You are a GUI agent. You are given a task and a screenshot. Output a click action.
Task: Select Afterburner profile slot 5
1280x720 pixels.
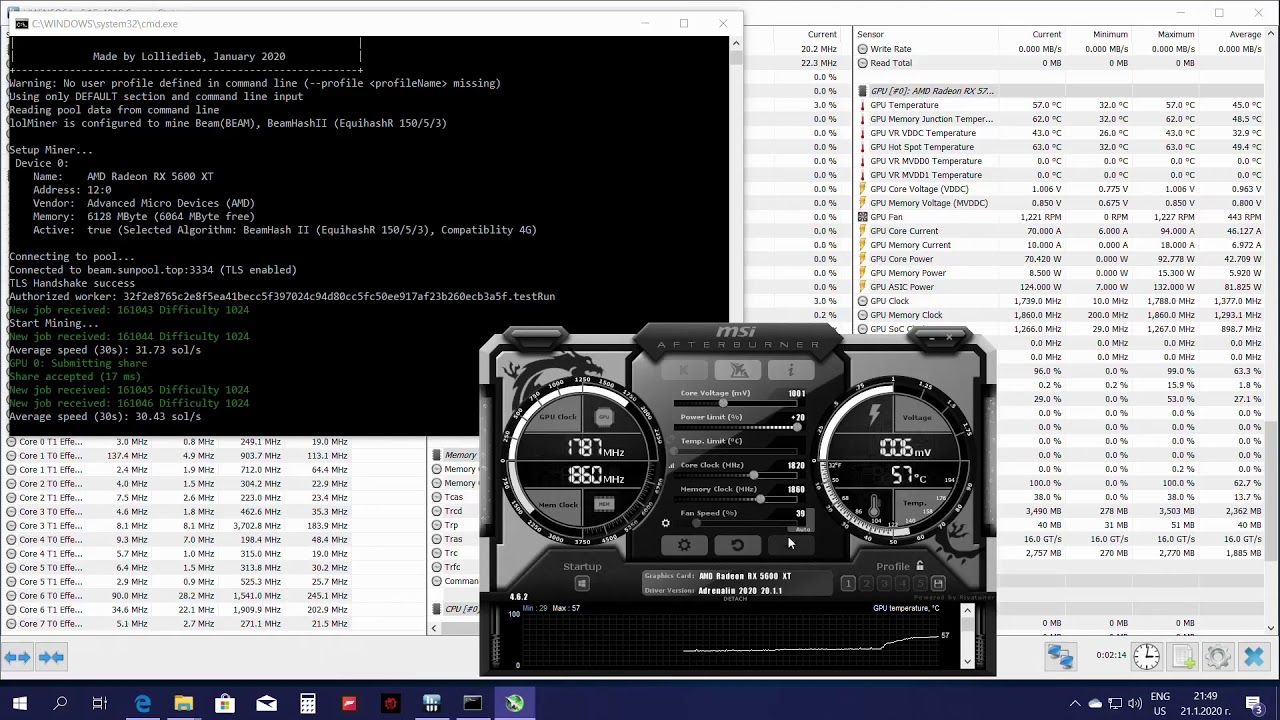coord(920,584)
